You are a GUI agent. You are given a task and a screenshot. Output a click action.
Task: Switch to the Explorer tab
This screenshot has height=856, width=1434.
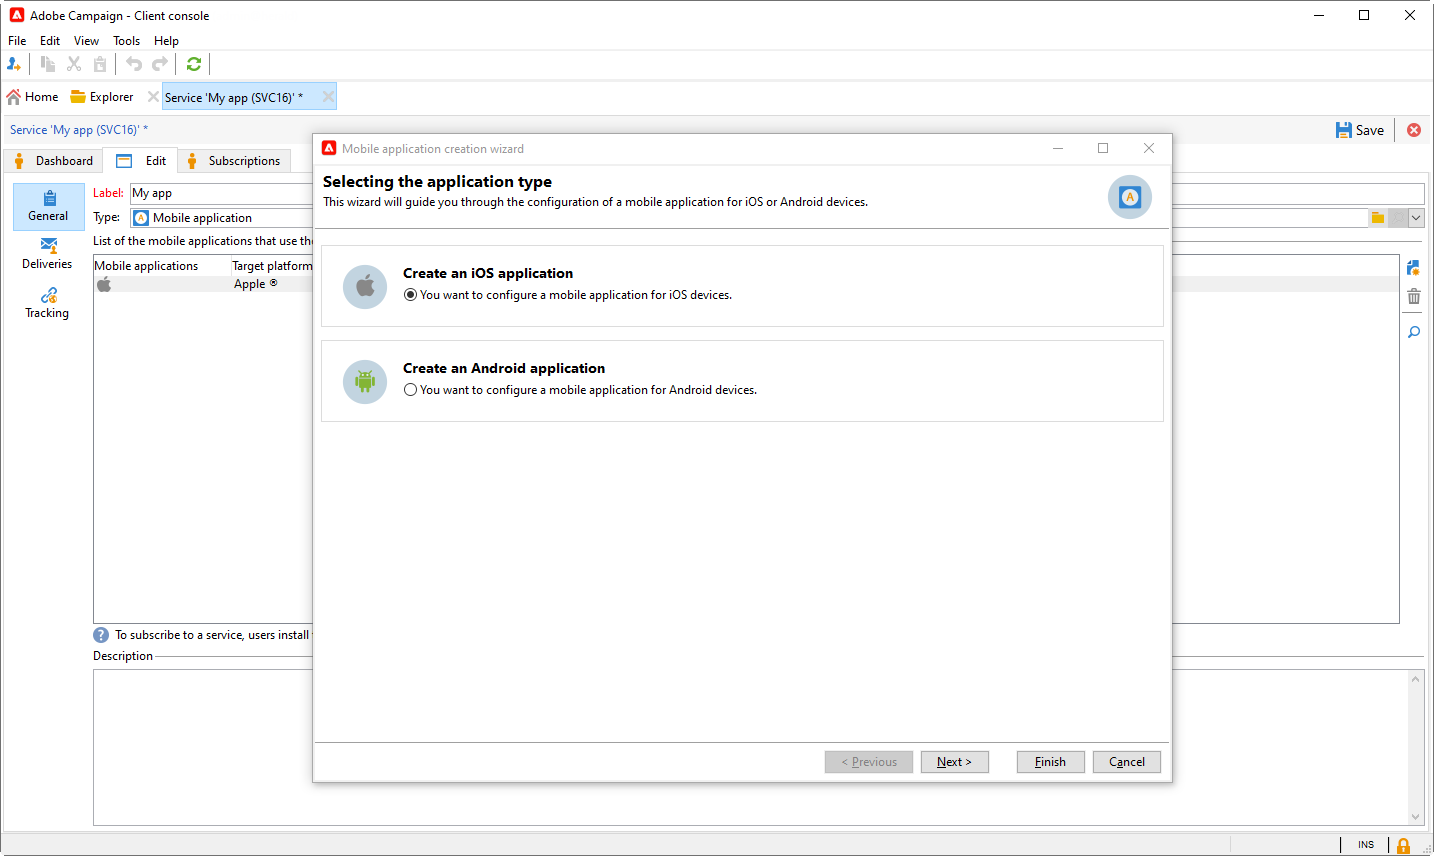(x=102, y=97)
